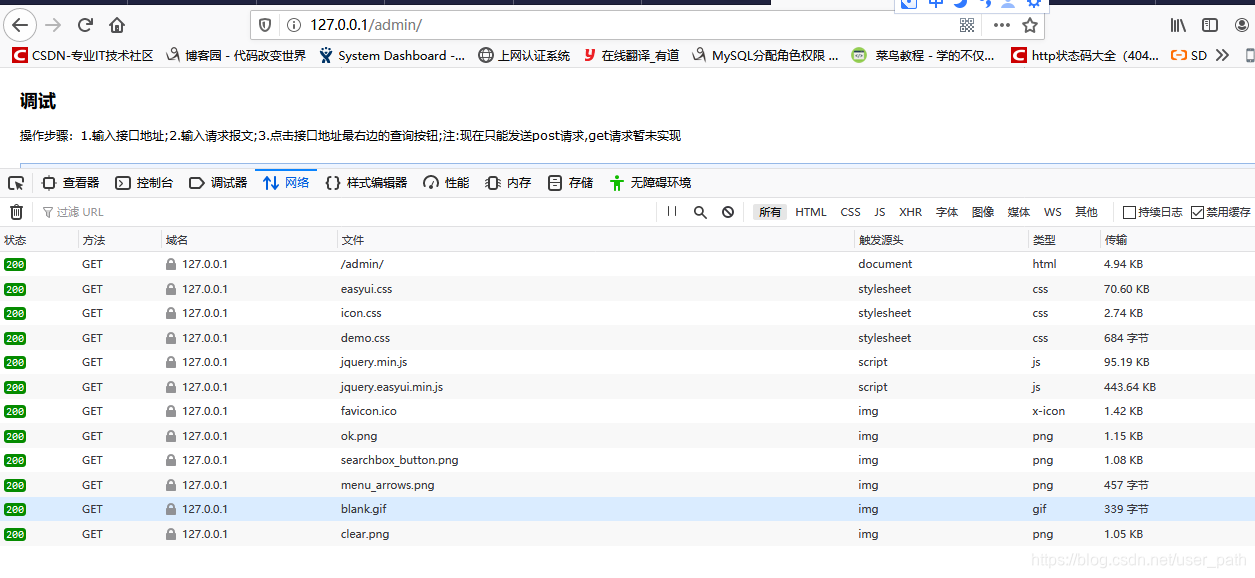Go to the browser home page icon
This screenshot has width=1255, height=578.
click(x=117, y=25)
